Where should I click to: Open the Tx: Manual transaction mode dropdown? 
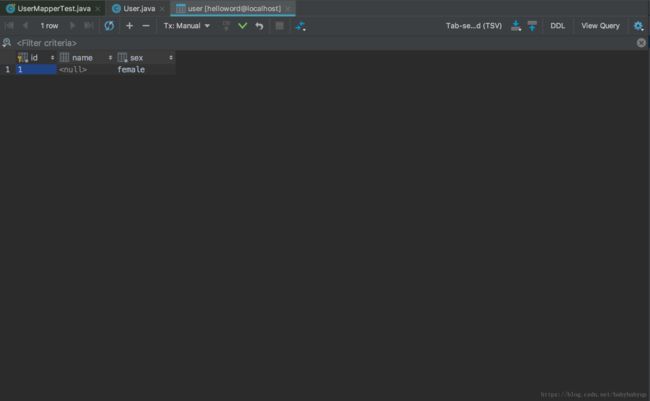187,26
